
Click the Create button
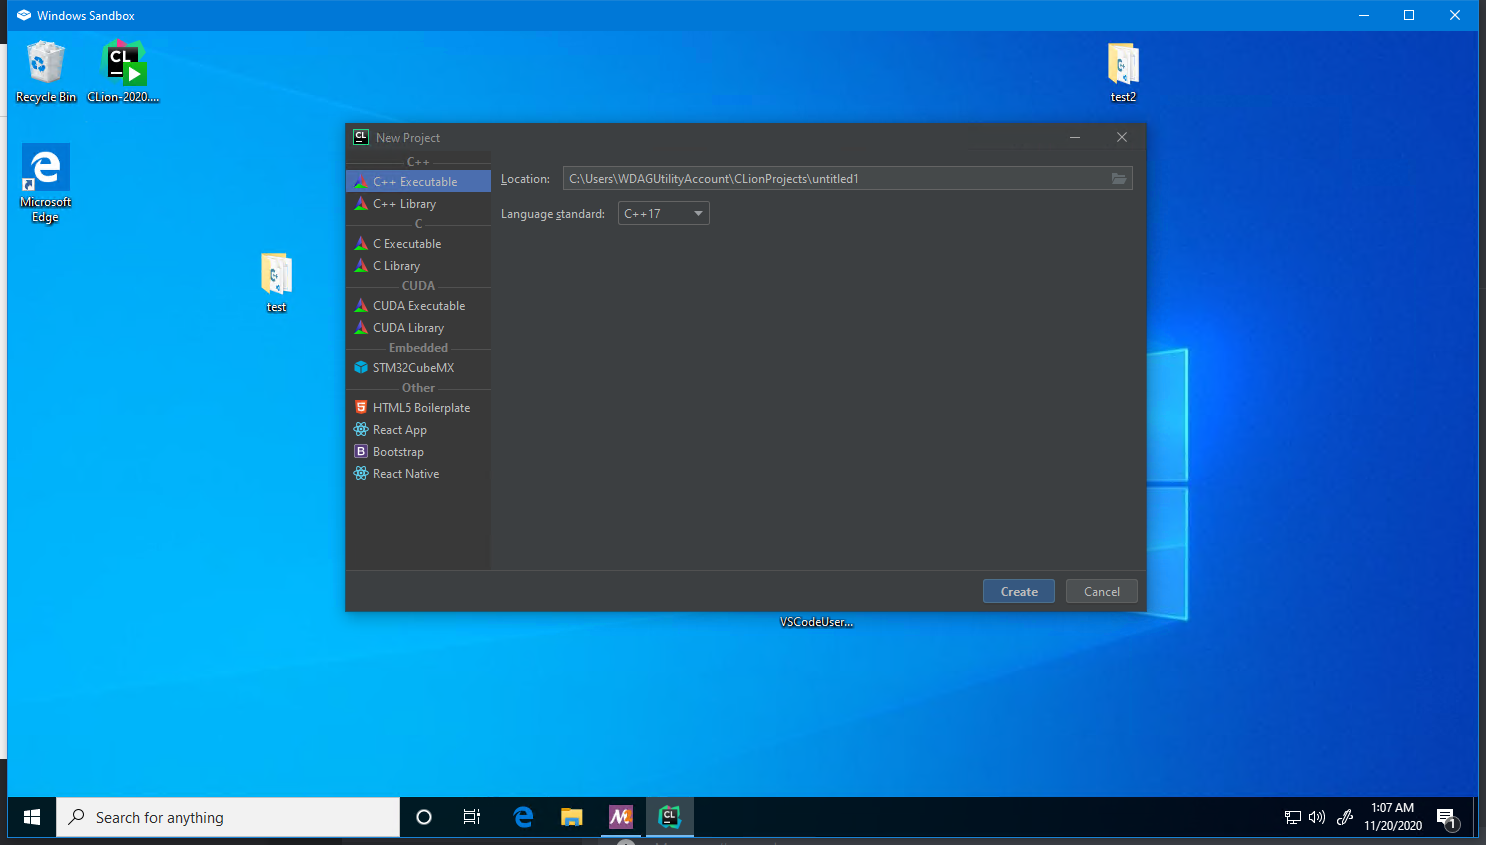coord(1019,592)
